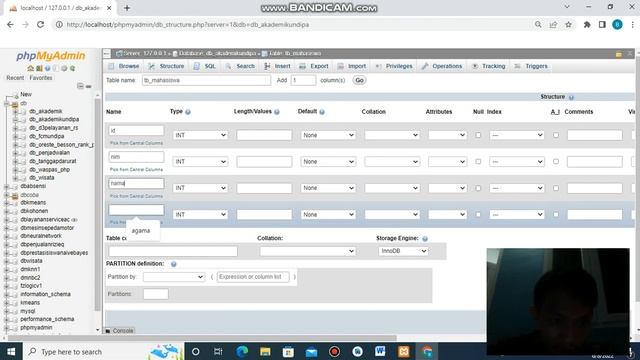This screenshot has width=640, height=360.
Task: Open Partition by dropdown
Action: coord(173,277)
